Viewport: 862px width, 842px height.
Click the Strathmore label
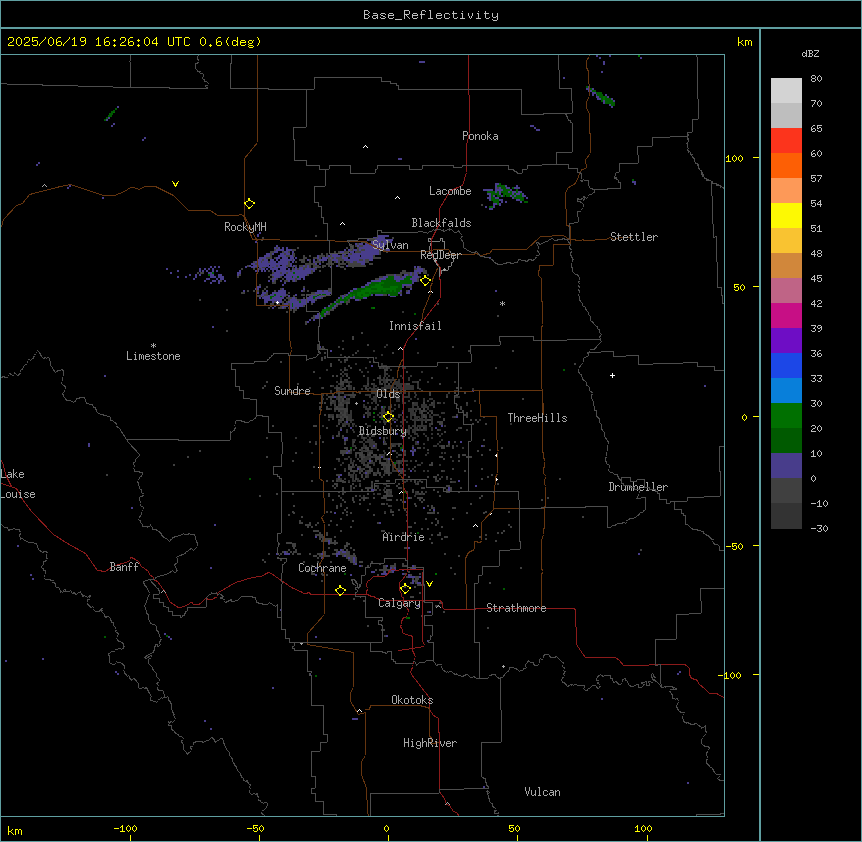click(x=516, y=608)
